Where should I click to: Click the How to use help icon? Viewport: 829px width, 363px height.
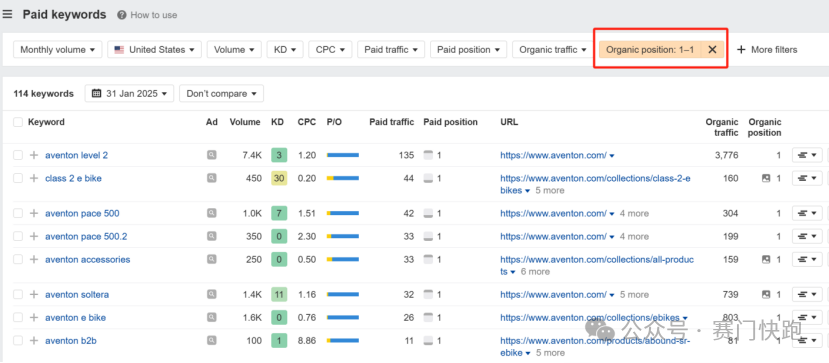[x=122, y=15]
